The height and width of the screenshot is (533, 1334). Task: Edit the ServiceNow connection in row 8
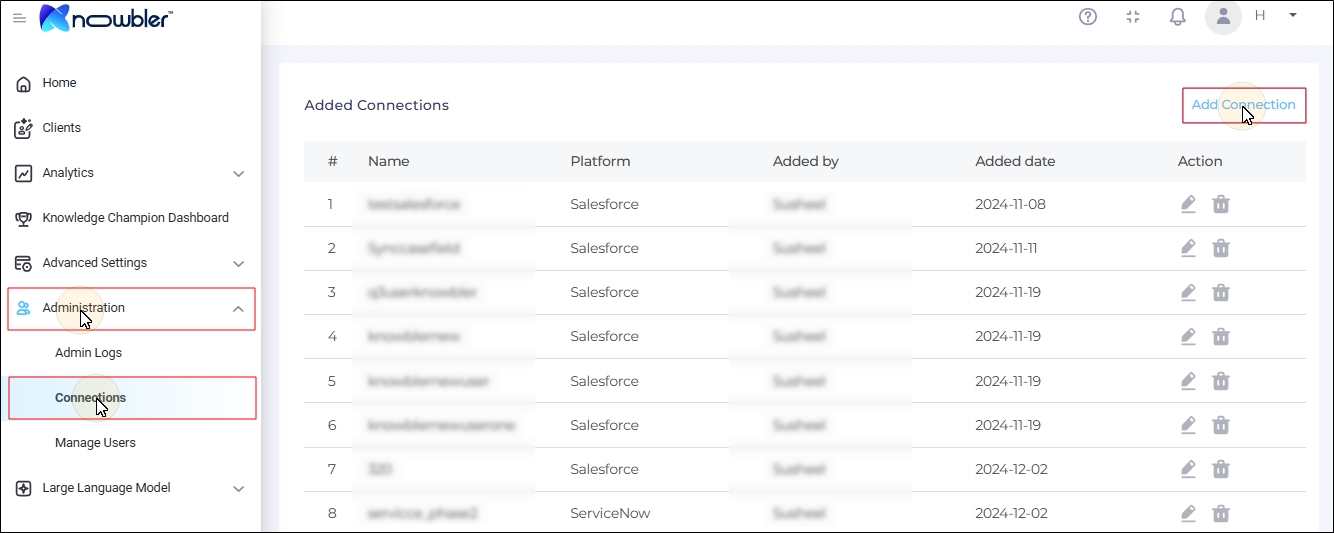[x=1188, y=513]
